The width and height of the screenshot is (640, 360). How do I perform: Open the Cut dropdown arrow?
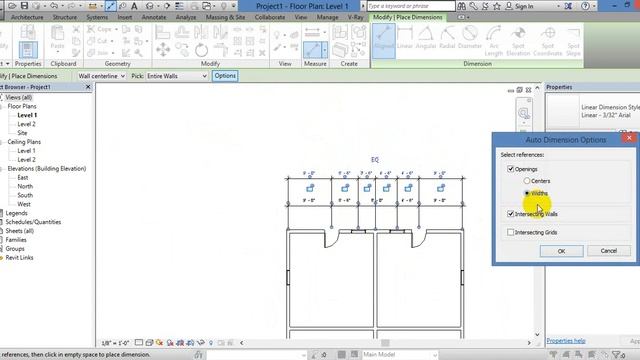pyautogui.click(x=112, y=41)
